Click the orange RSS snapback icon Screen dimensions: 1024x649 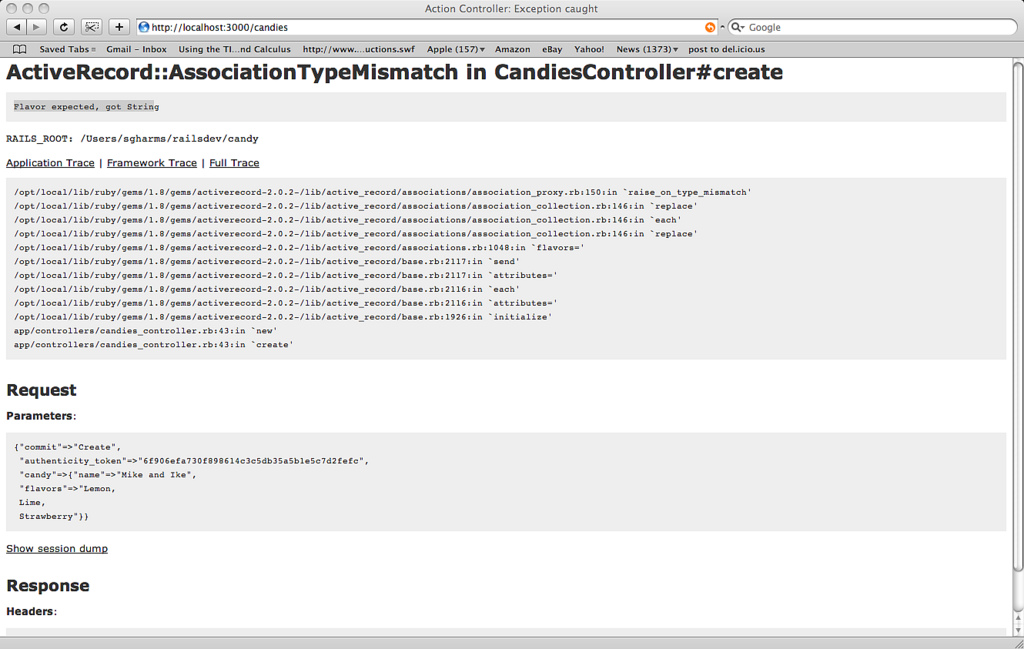click(x=710, y=27)
